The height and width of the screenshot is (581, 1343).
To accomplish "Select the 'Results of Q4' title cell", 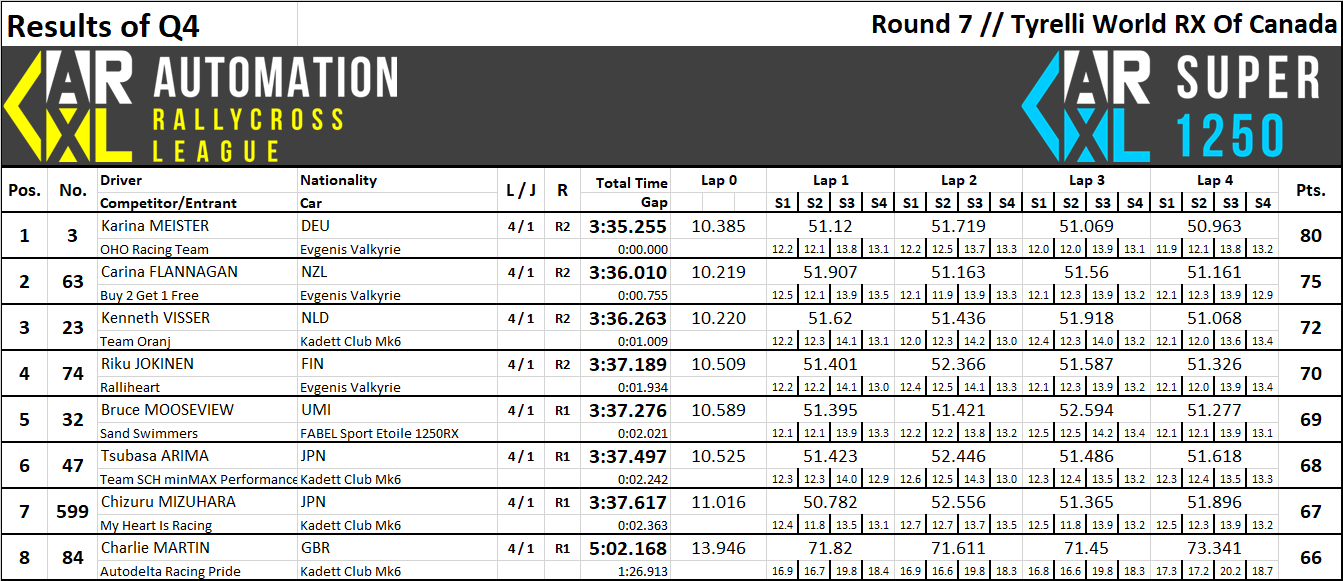I will 104,26.
